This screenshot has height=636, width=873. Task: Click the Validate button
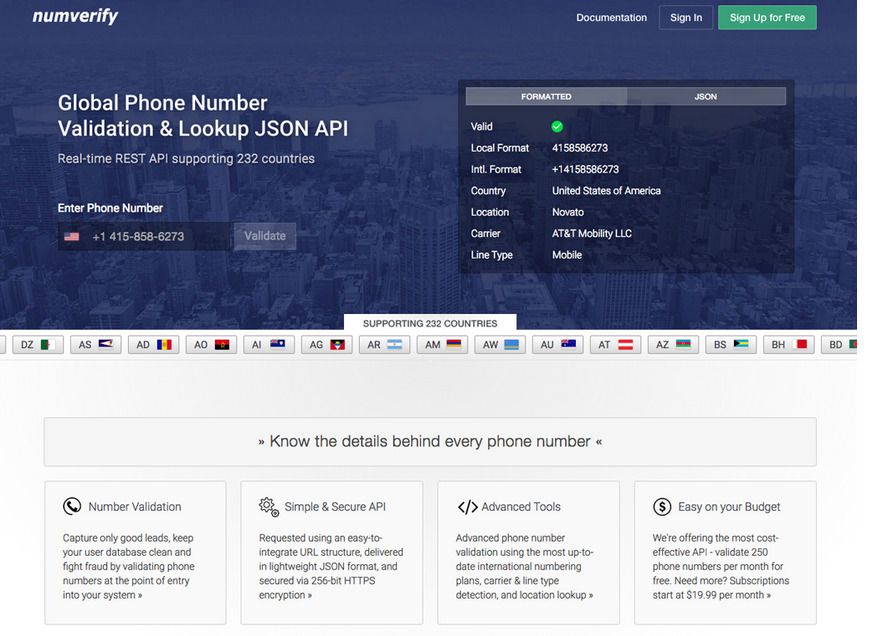(263, 236)
